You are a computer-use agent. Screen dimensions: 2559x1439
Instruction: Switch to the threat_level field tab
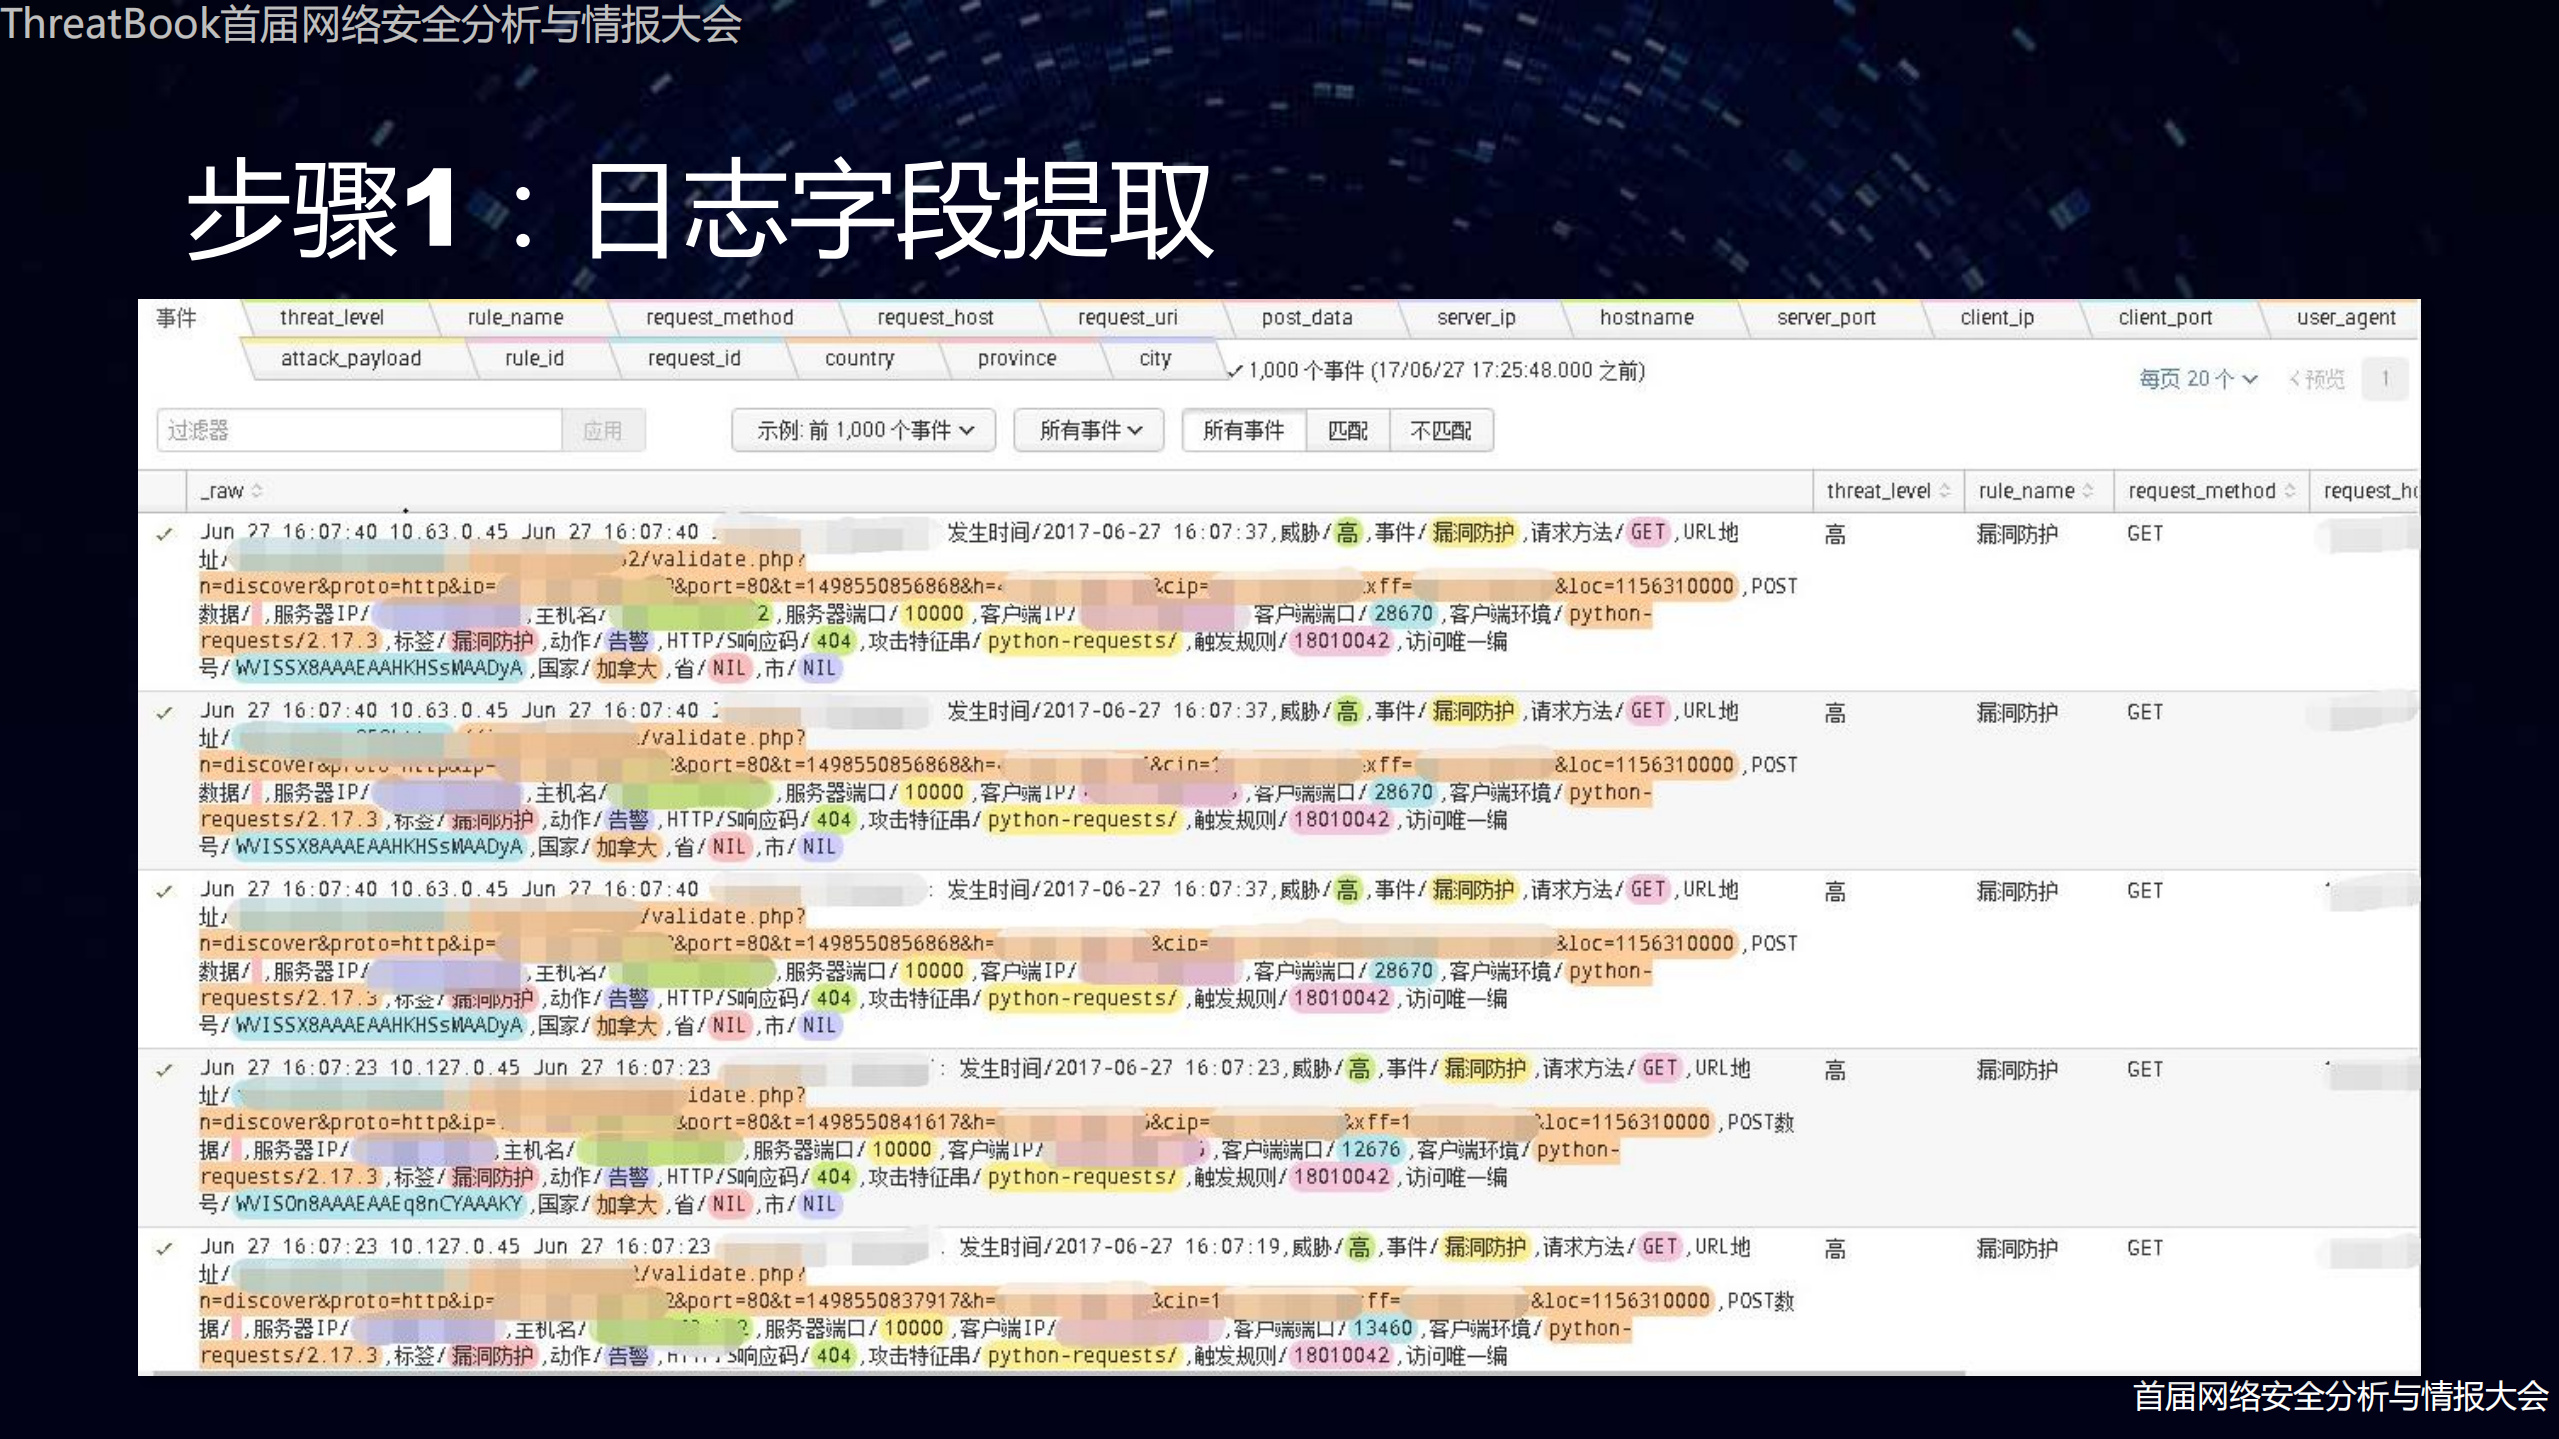333,317
